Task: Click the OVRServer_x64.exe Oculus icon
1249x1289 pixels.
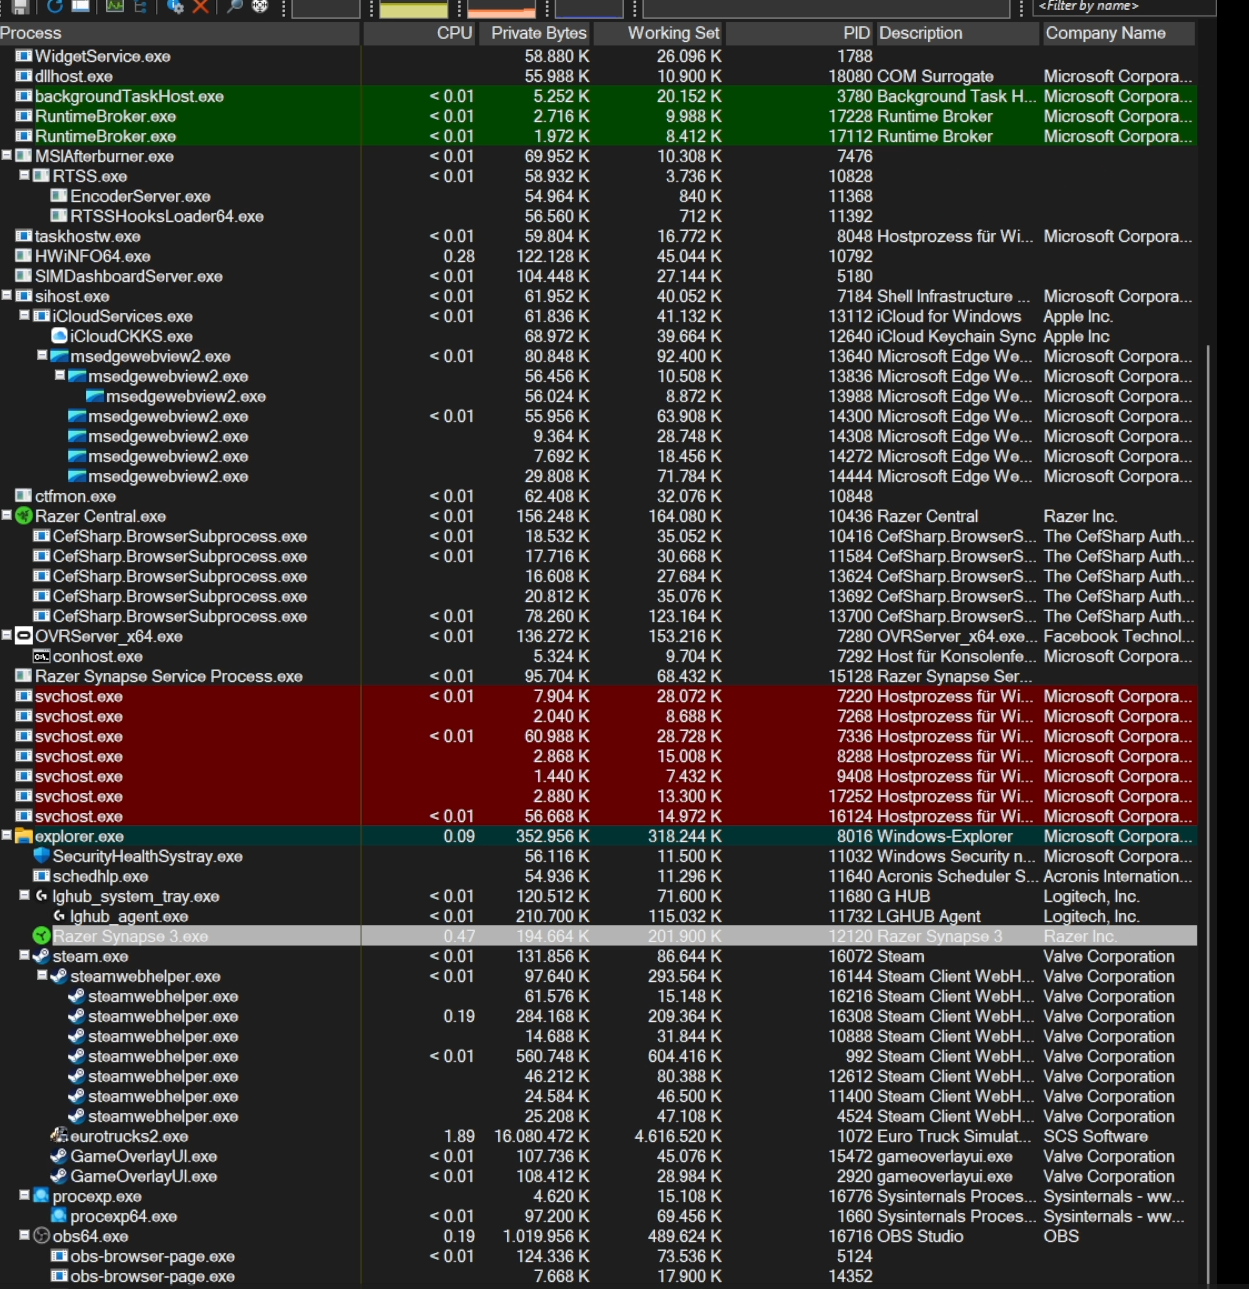Action: (24, 636)
